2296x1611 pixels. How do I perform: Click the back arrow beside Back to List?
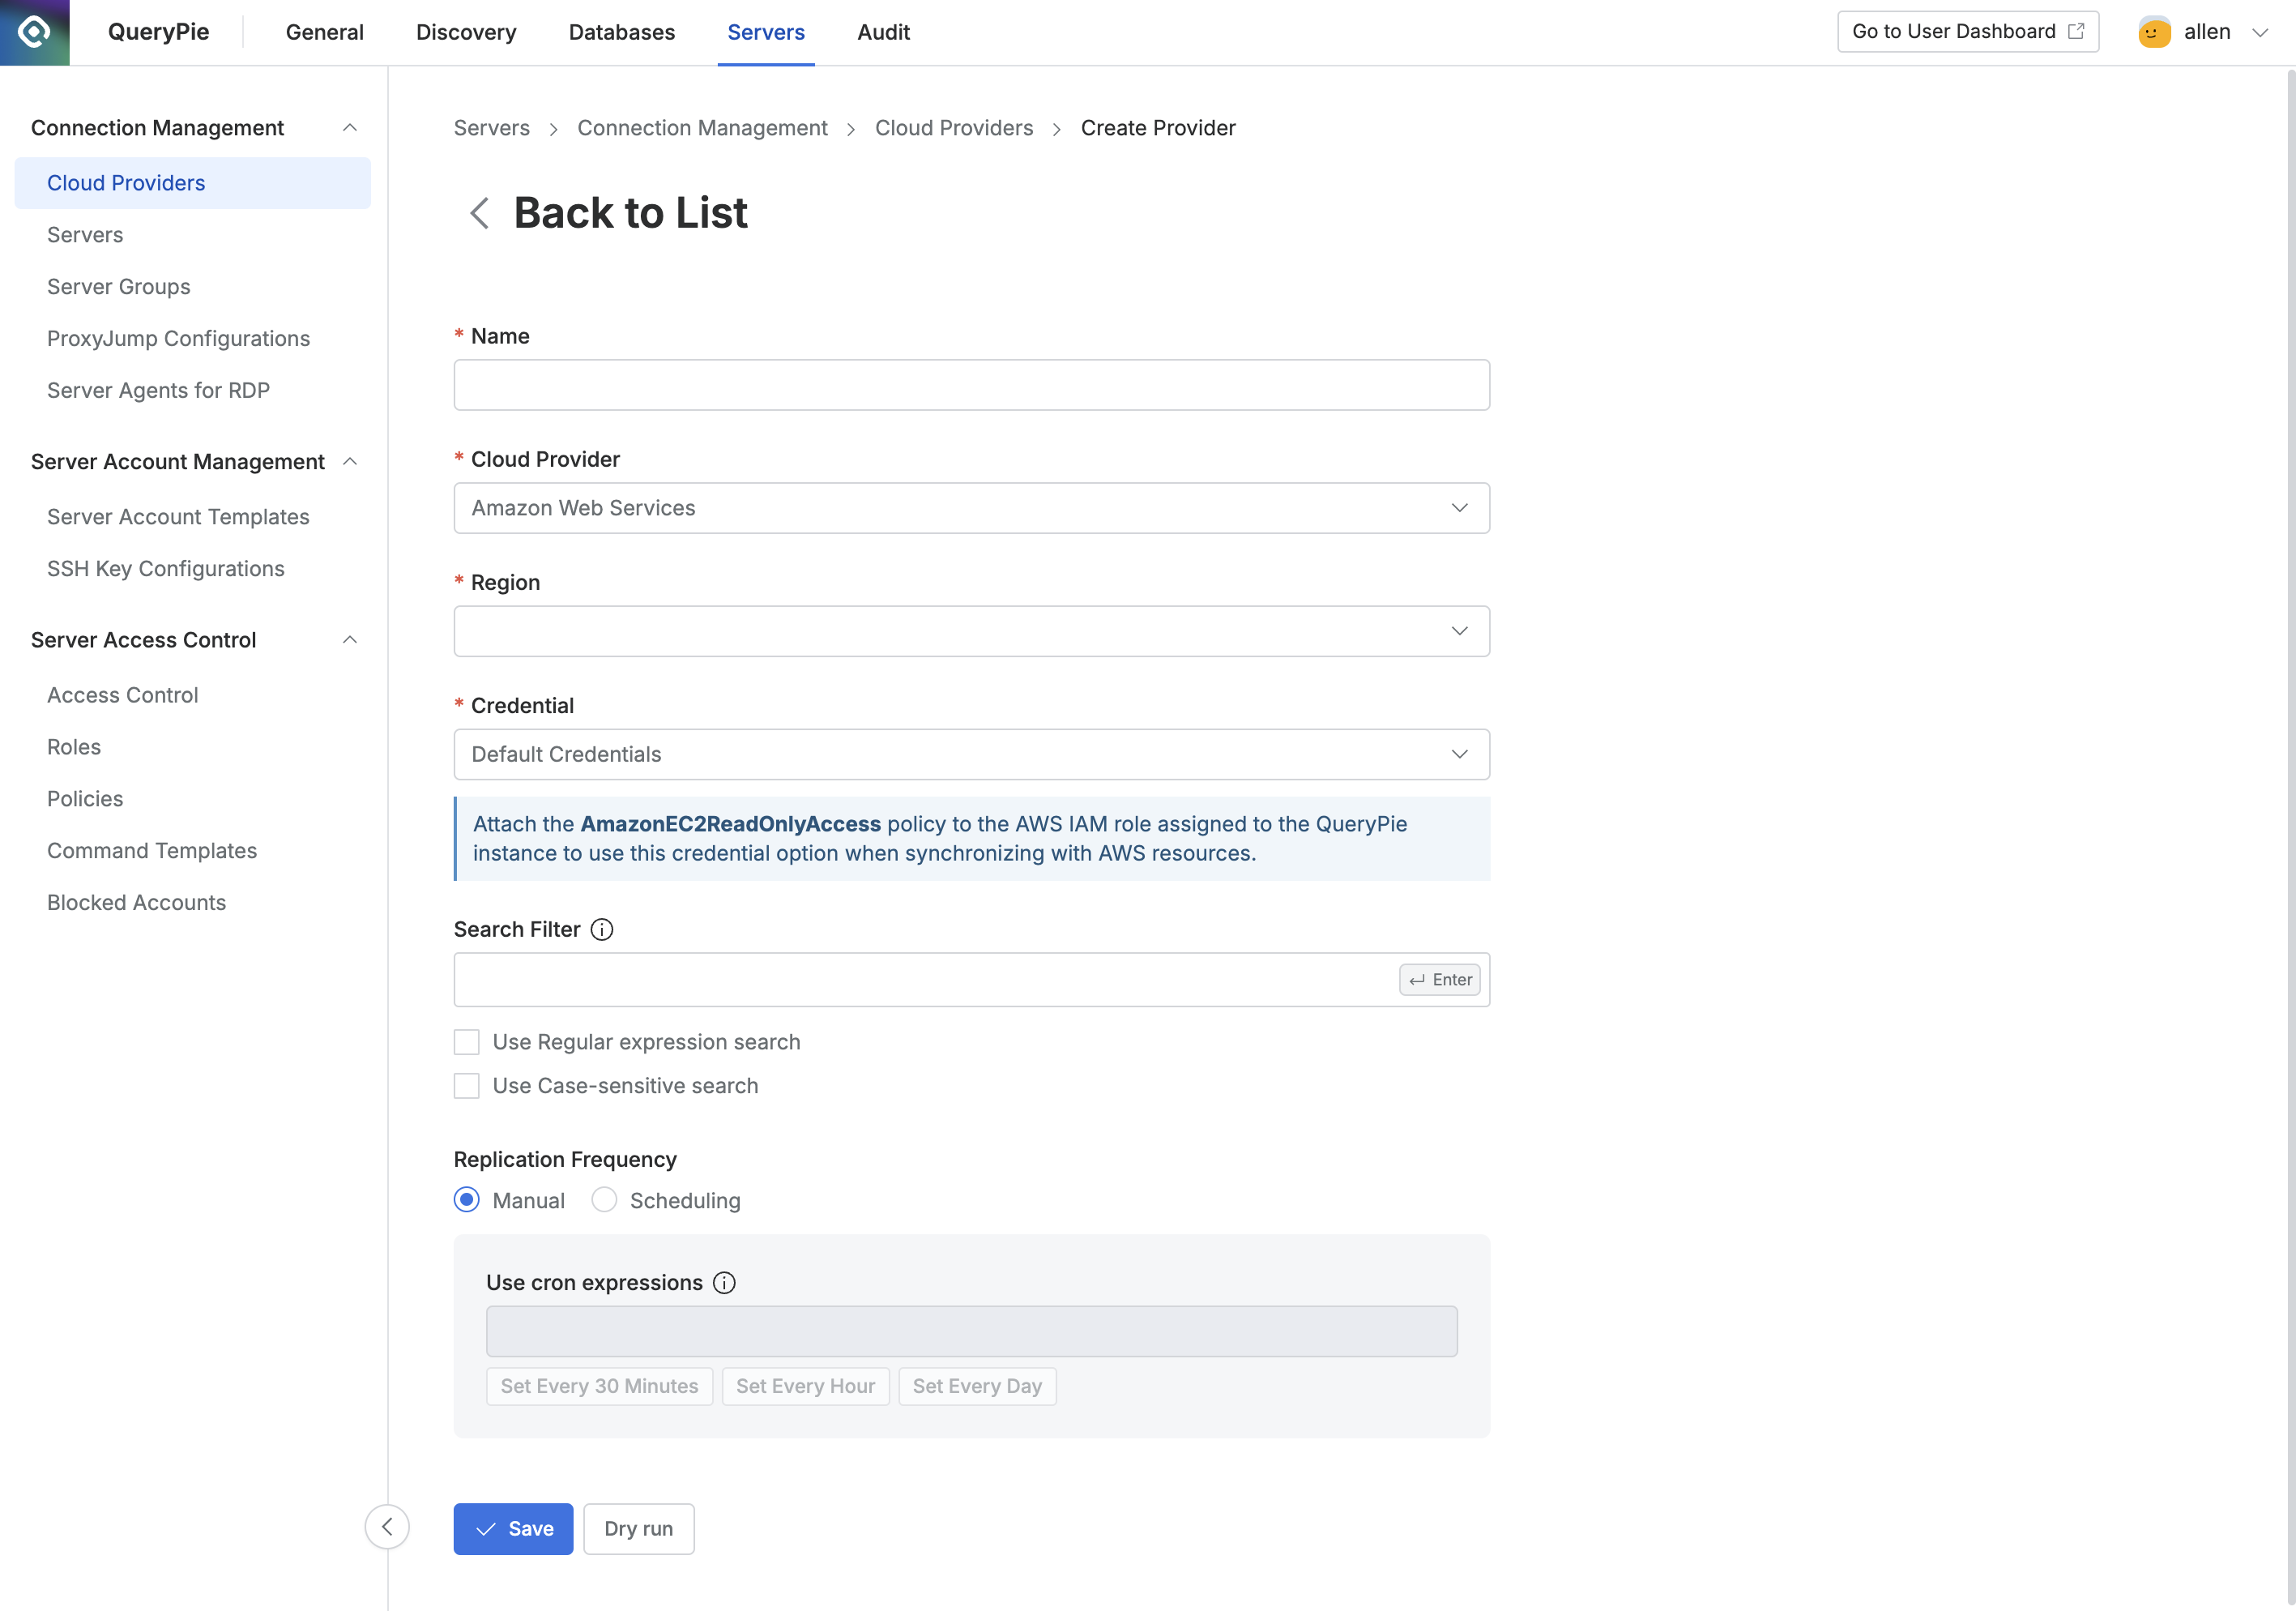pyautogui.click(x=480, y=213)
